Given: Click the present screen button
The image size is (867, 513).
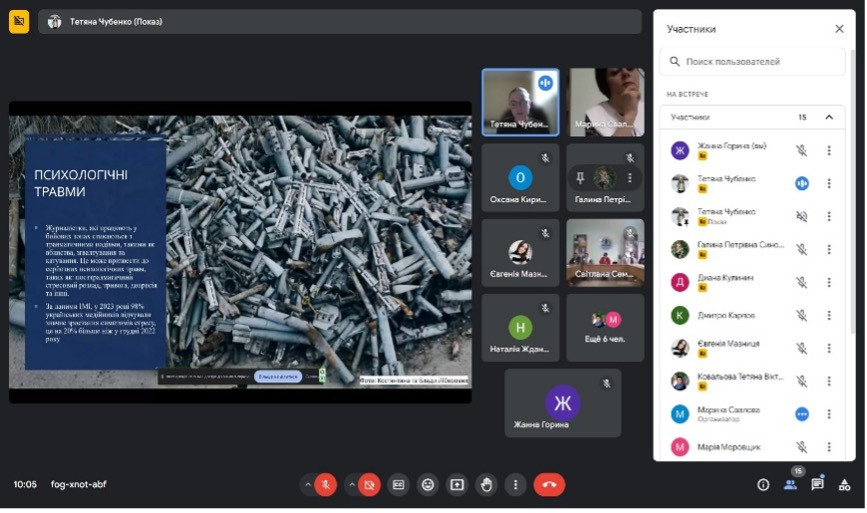Looking at the screenshot, I should 457,485.
